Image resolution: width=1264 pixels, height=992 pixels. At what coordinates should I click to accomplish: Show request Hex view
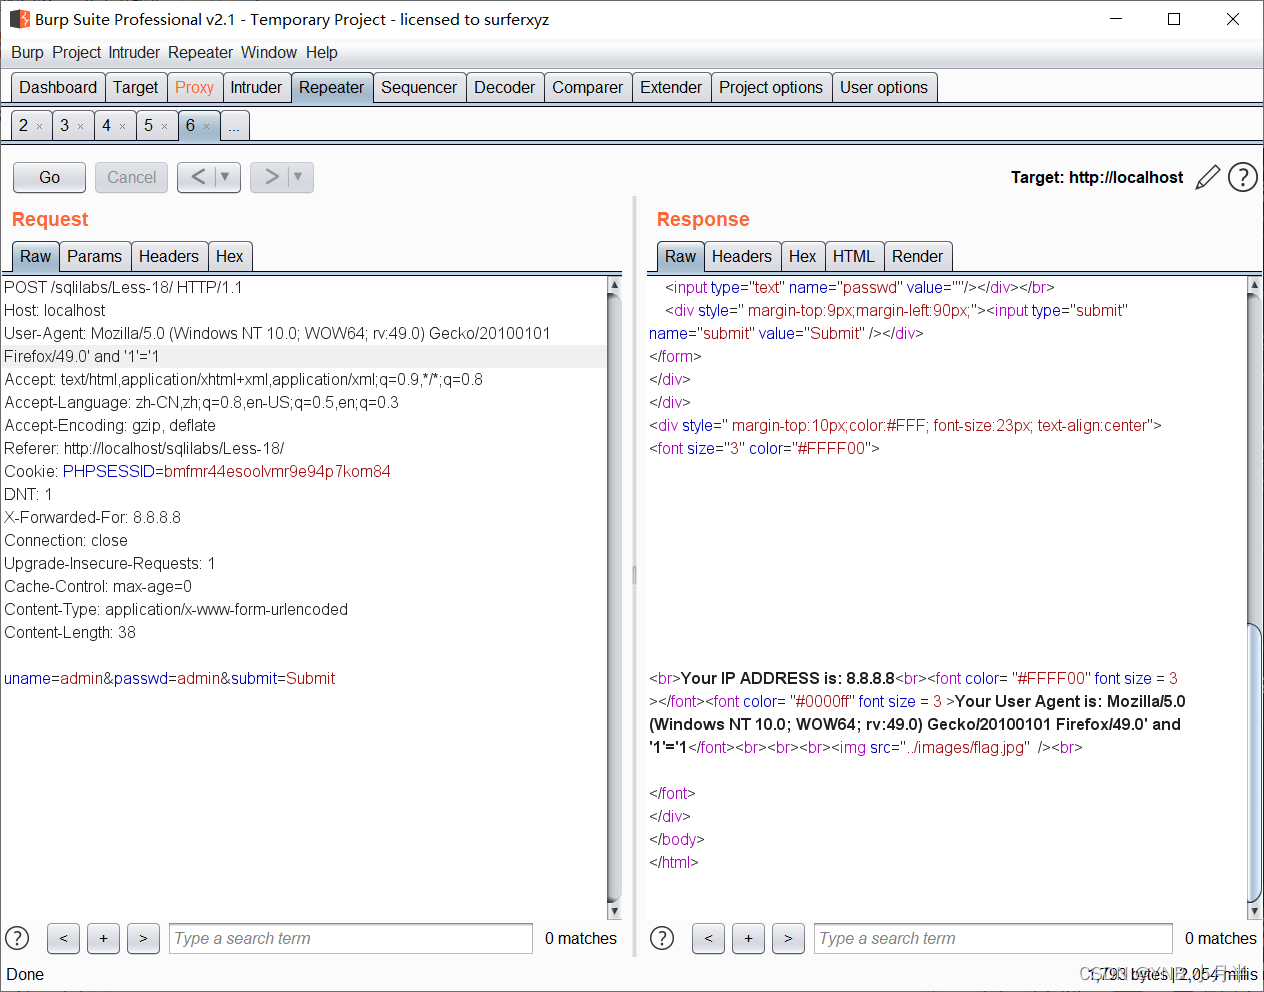click(x=230, y=257)
